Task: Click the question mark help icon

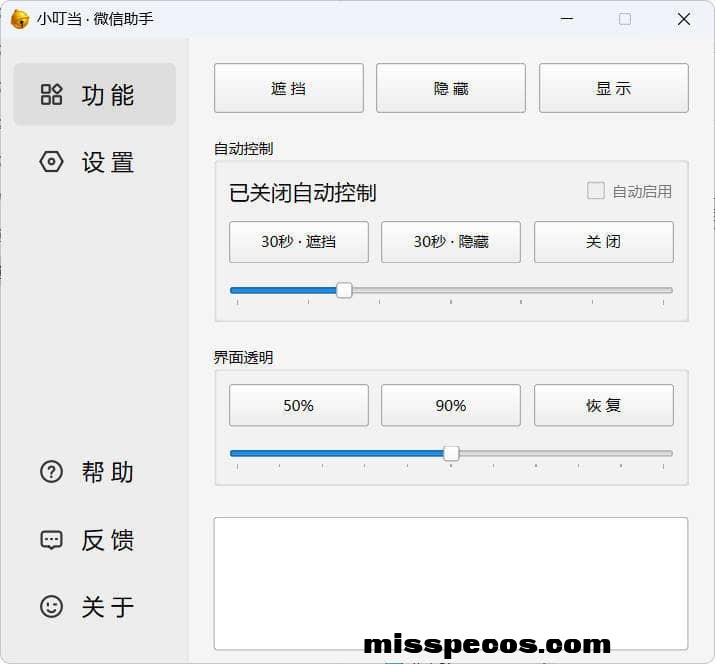Action: [51, 472]
